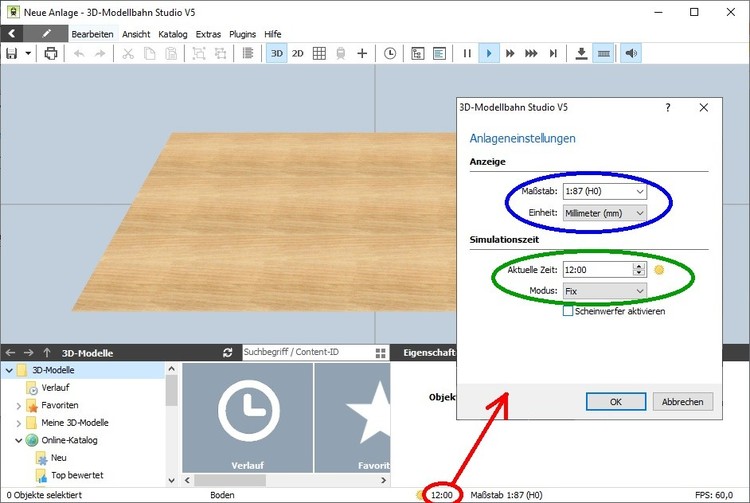Click the Cut scissors icon

point(128,54)
